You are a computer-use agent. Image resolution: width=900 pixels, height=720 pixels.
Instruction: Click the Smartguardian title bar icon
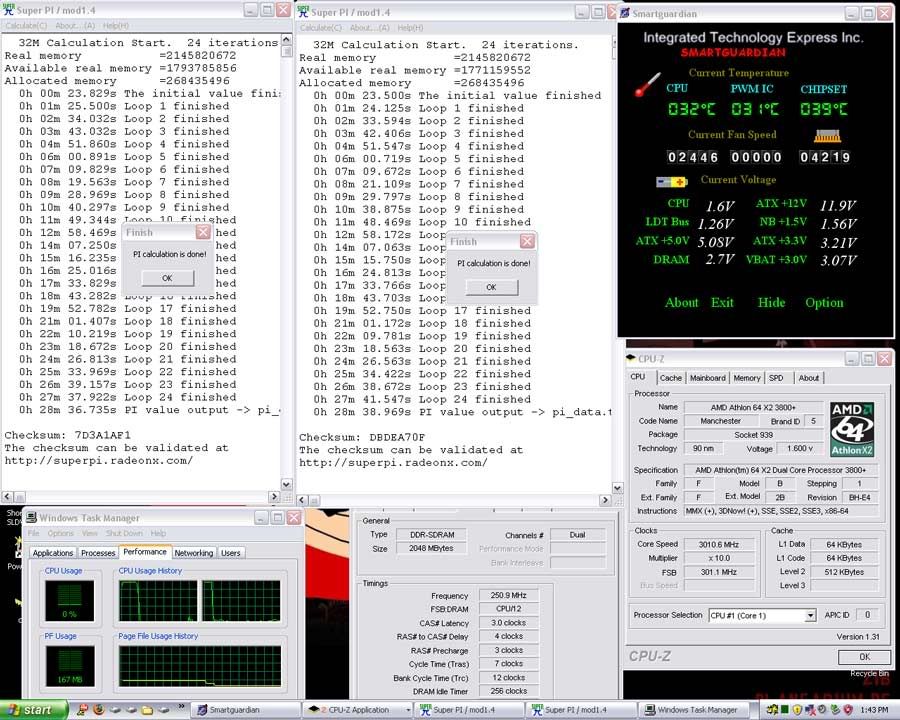point(625,13)
